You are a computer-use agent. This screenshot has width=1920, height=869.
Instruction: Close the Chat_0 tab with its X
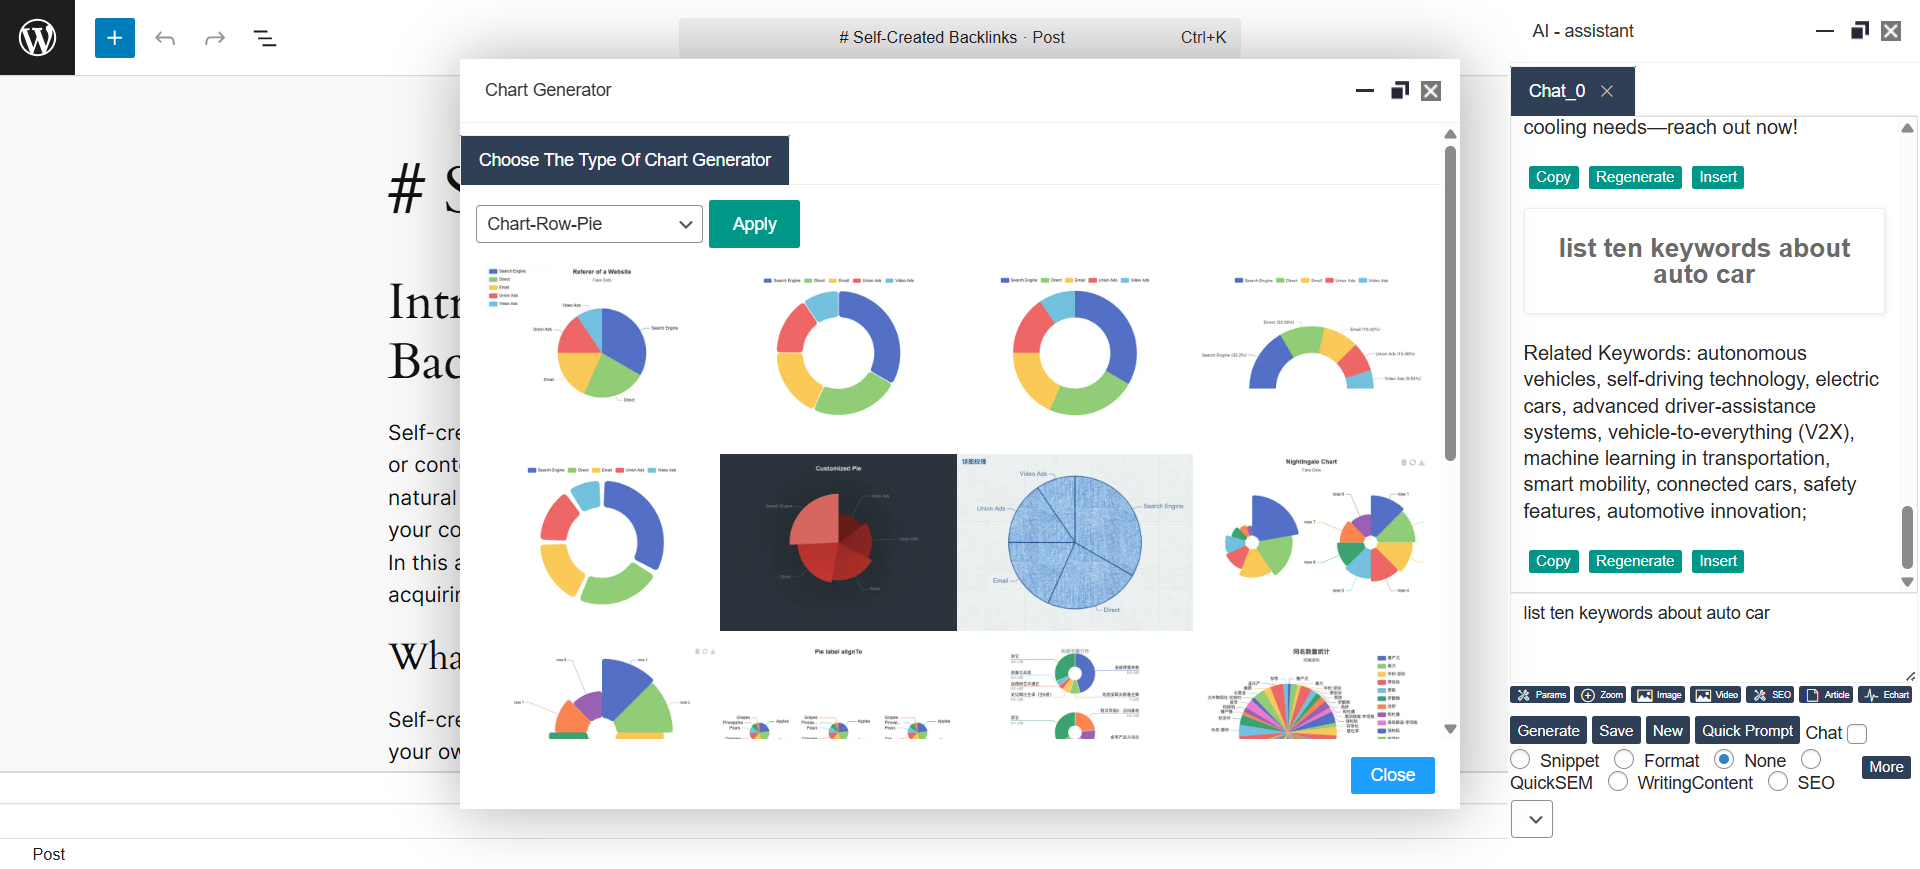click(x=1607, y=91)
